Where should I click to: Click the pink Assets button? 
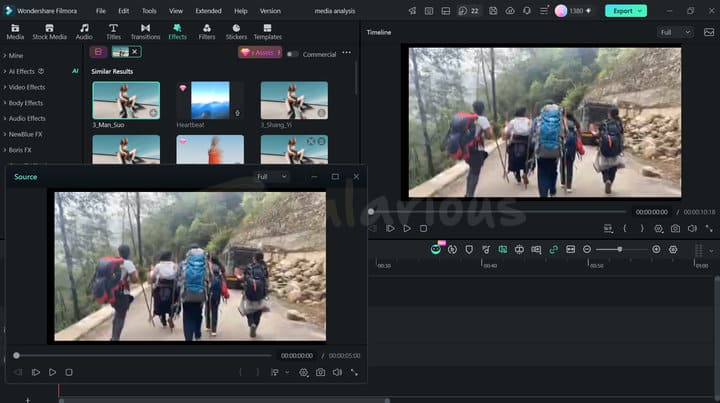260,53
